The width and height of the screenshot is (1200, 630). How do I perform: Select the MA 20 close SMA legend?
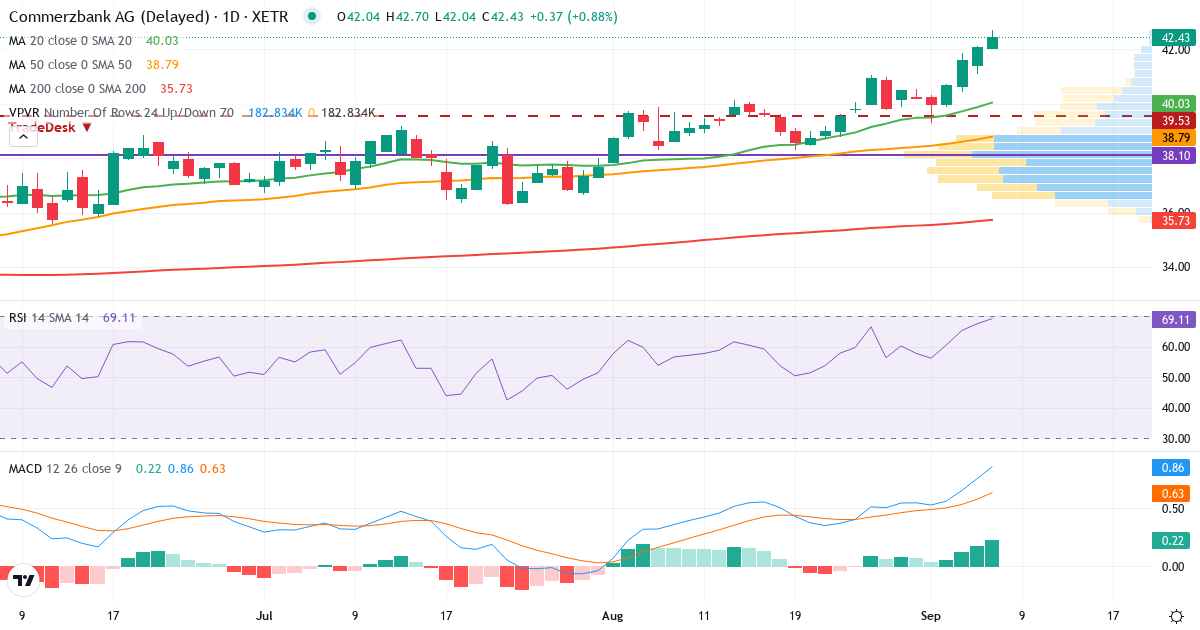[70, 41]
